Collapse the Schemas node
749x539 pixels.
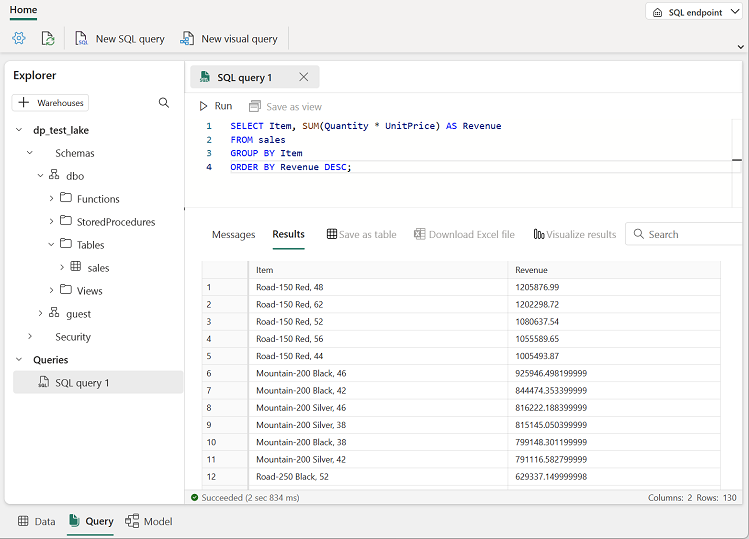(x=30, y=152)
